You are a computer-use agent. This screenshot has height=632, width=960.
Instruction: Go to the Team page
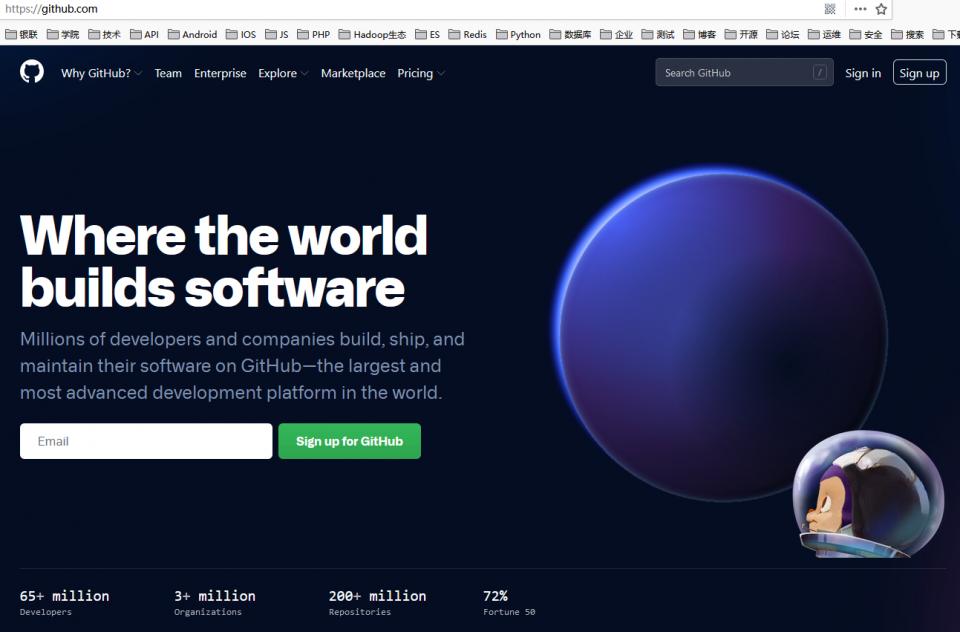tap(168, 73)
